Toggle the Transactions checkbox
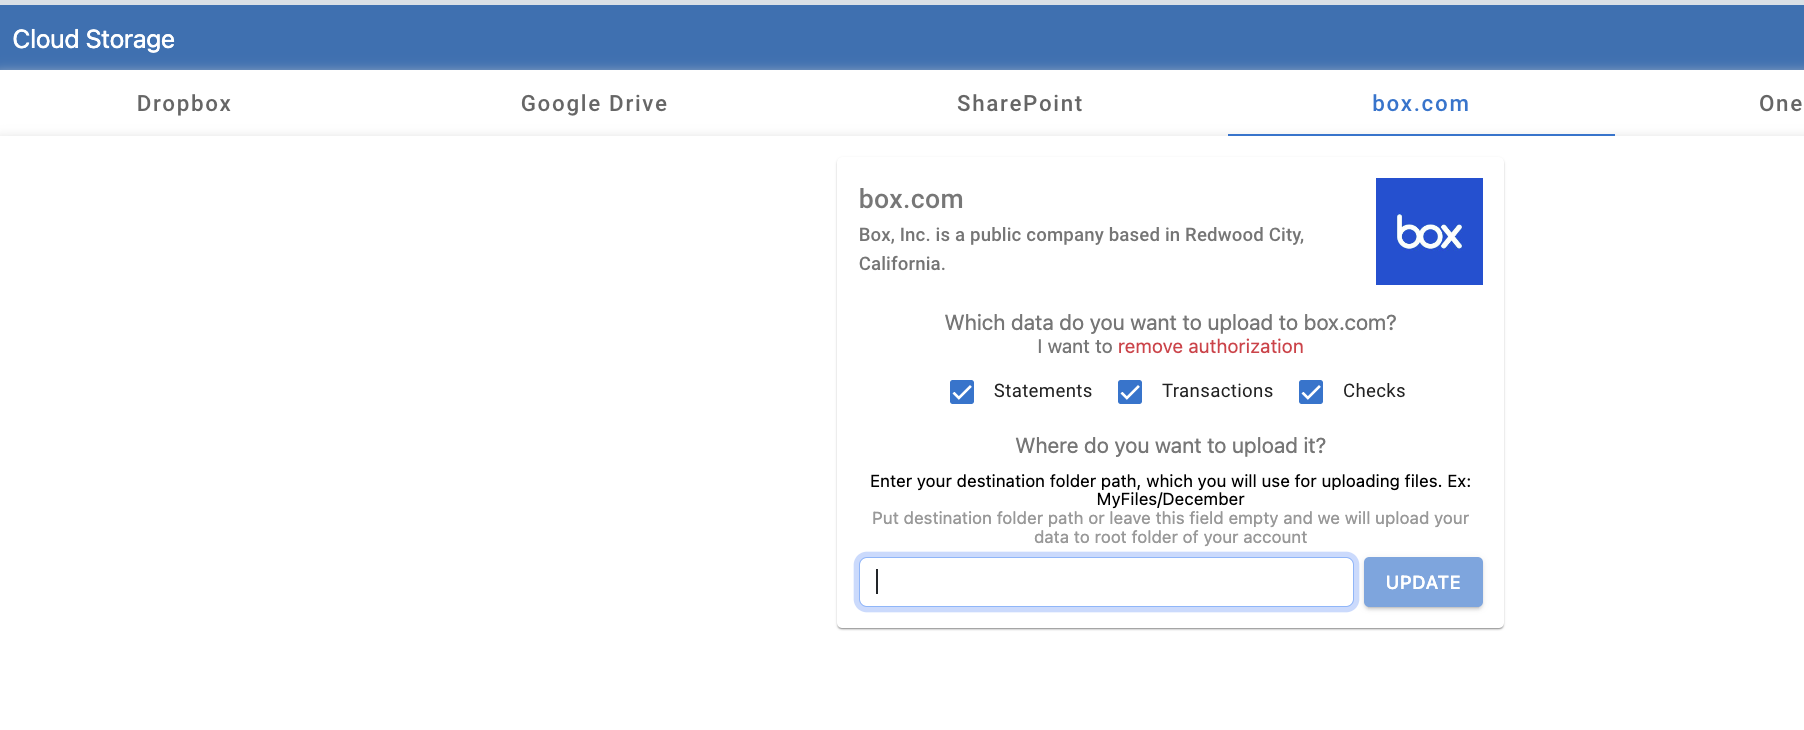Screen dimensions: 1804x730 (1130, 392)
